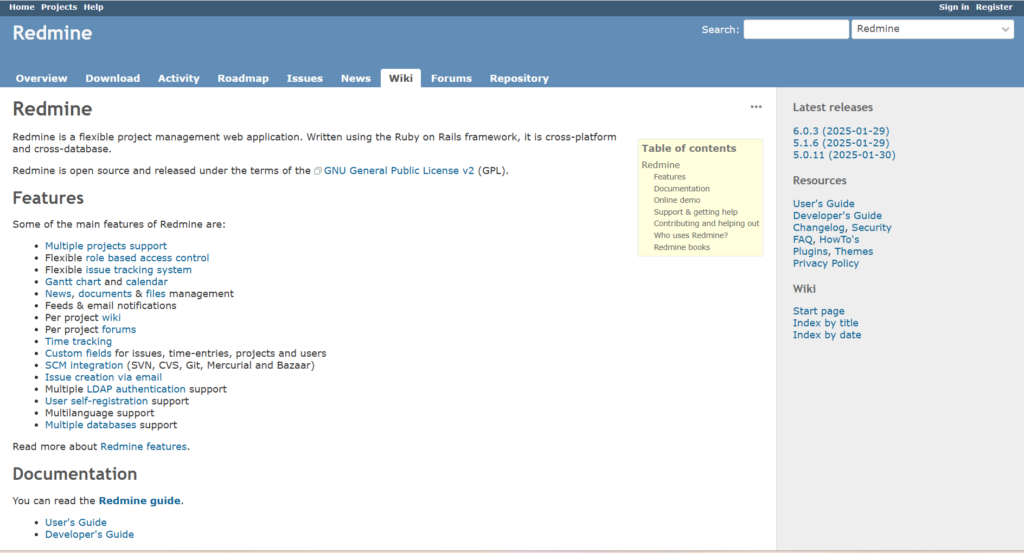The image size is (1024, 553).
Task: Switch to the Overview tab
Action: [x=41, y=78]
